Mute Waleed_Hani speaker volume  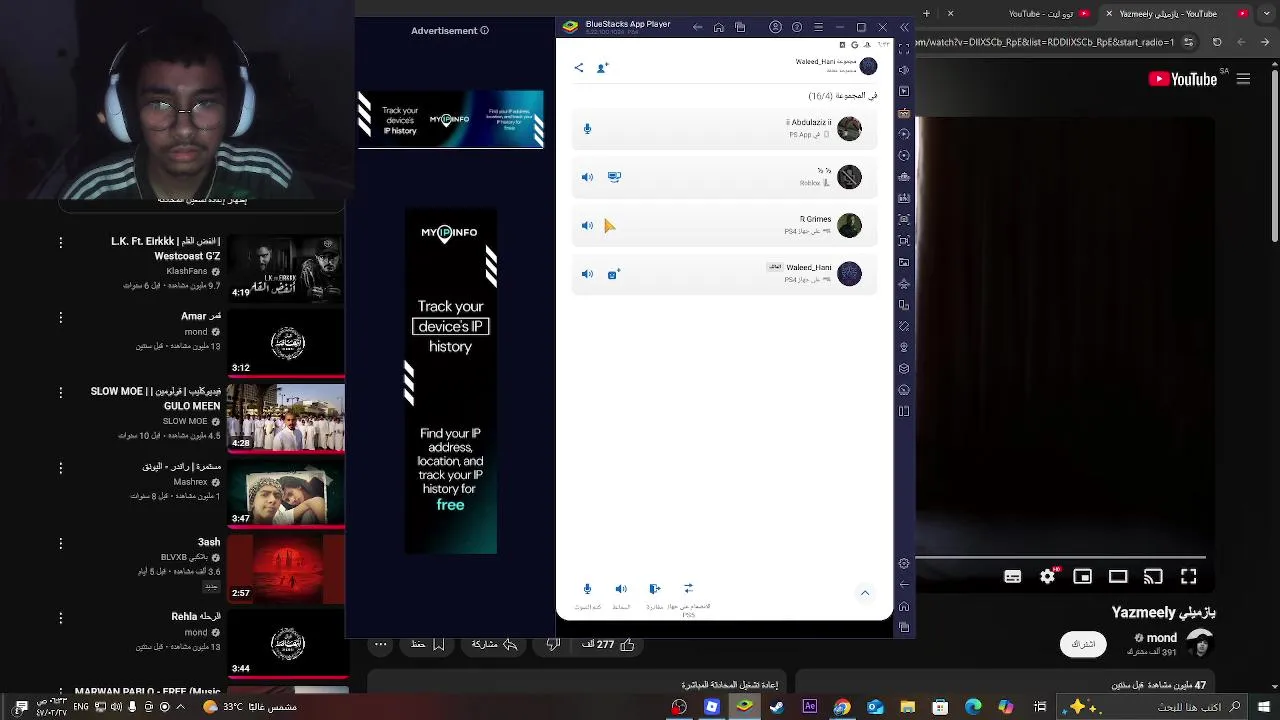click(587, 274)
